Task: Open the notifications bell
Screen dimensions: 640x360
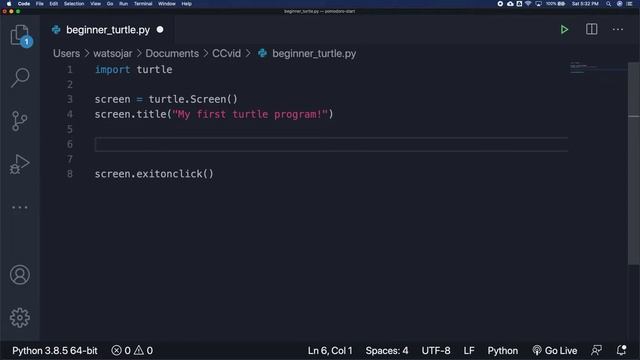Action: click(621, 350)
